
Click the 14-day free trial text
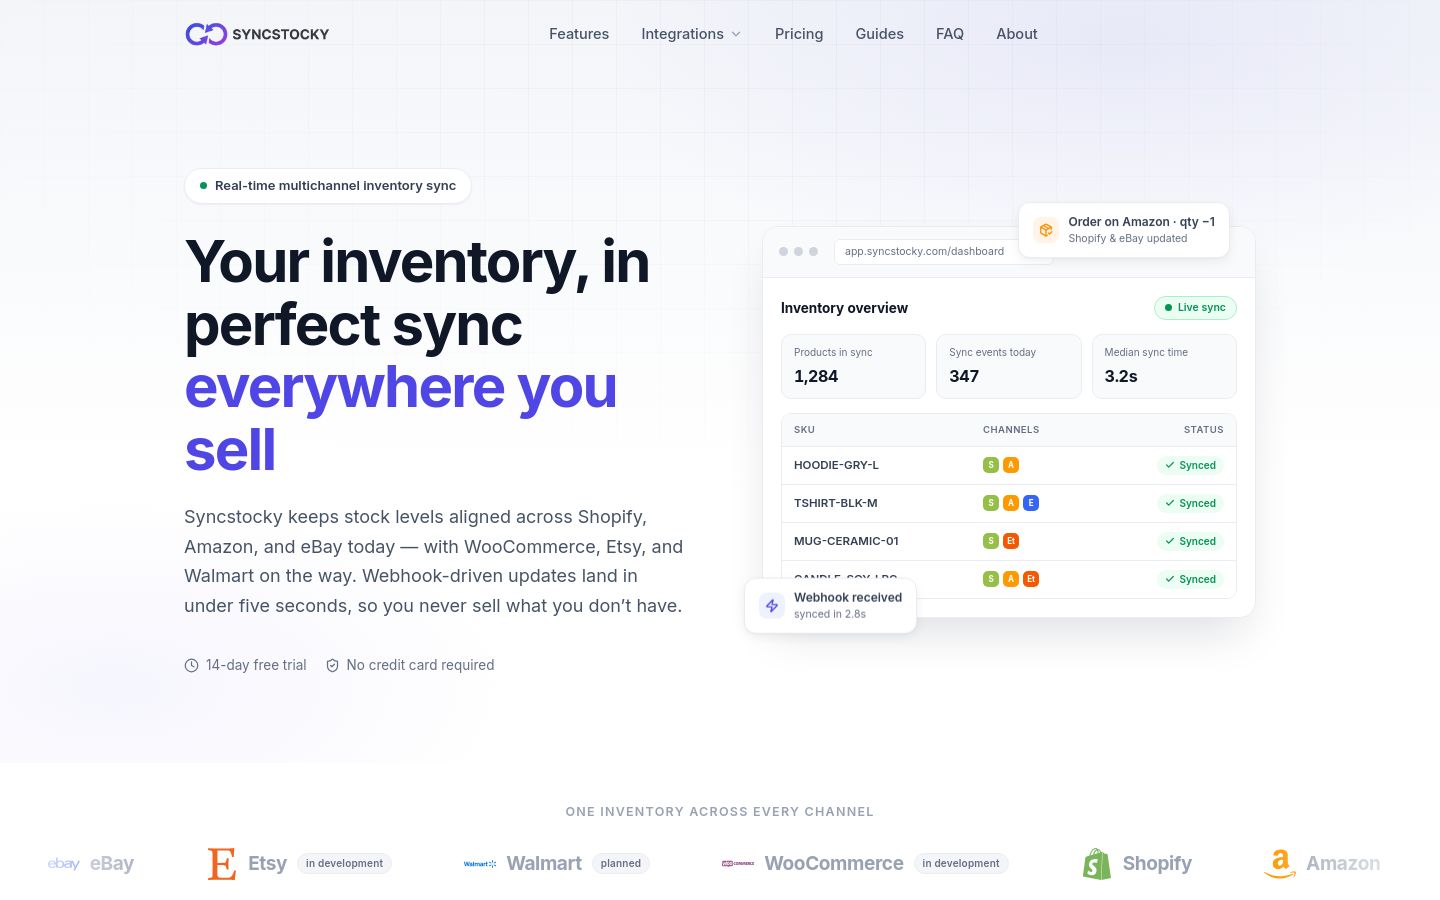point(256,665)
